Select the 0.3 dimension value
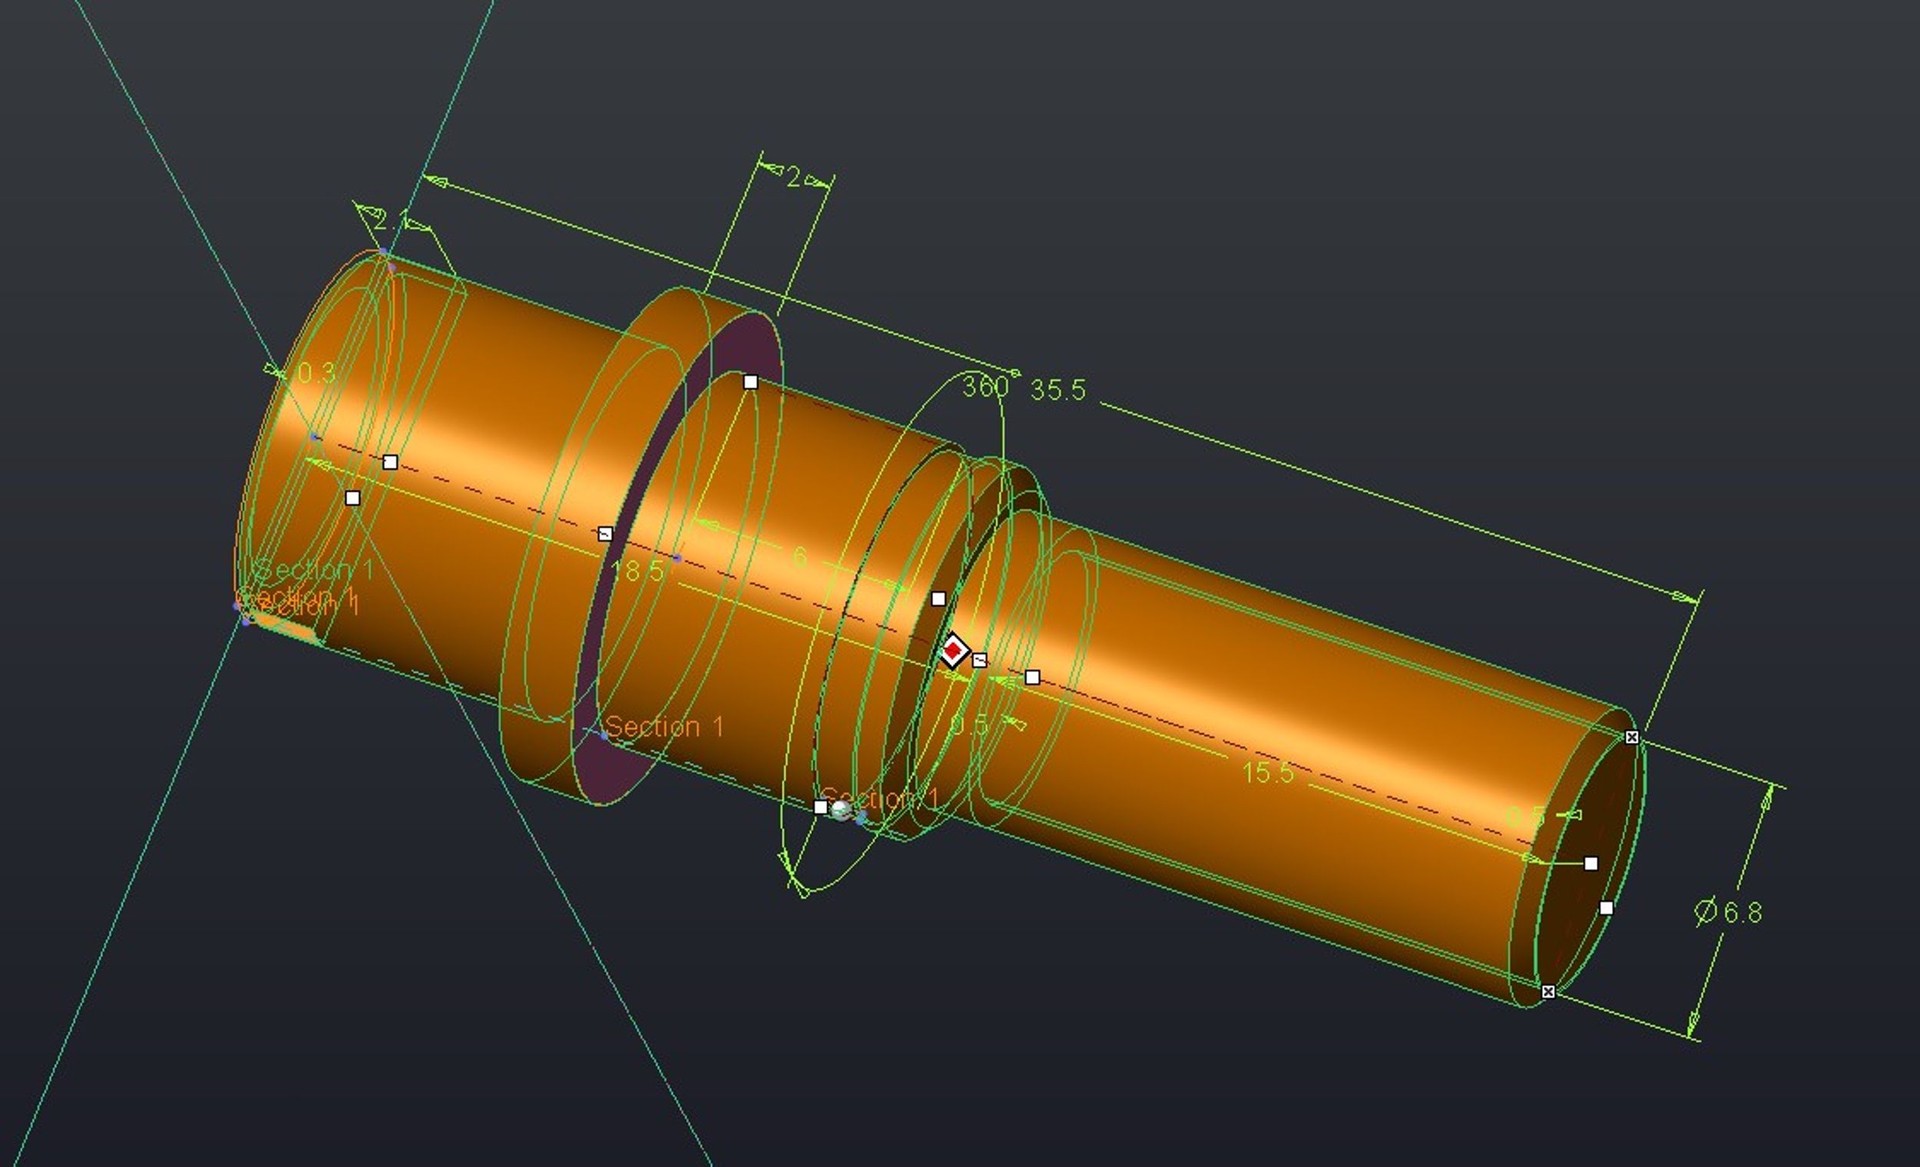The width and height of the screenshot is (1920, 1167). pos(316,373)
